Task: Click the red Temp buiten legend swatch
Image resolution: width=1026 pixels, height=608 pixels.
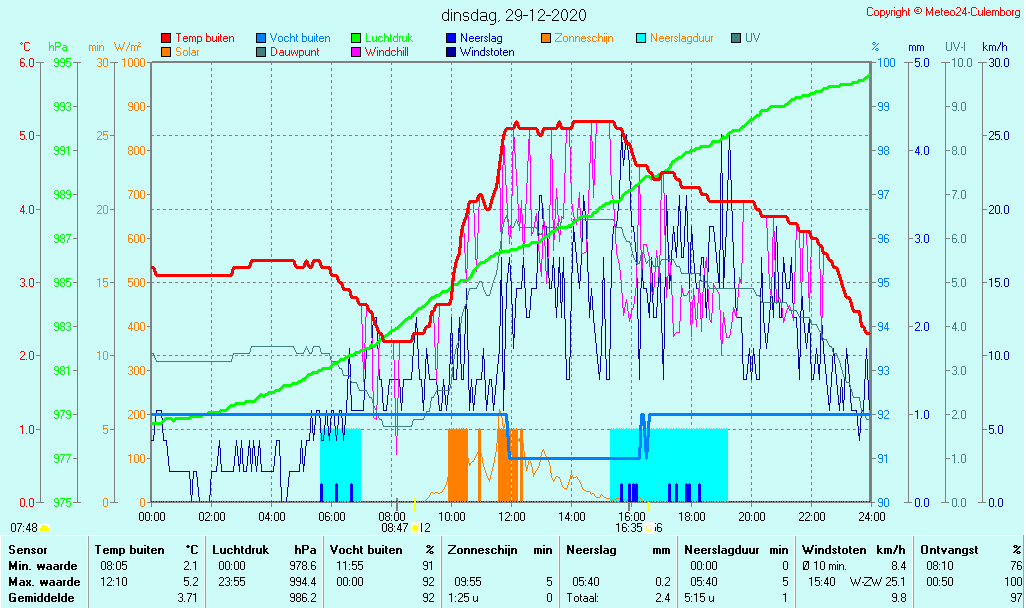Action: click(x=165, y=38)
